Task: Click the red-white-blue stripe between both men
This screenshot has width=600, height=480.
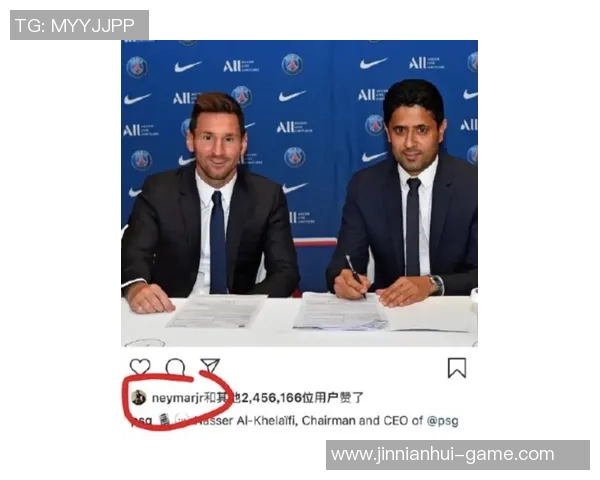Action: pyautogui.click(x=315, y=242)
